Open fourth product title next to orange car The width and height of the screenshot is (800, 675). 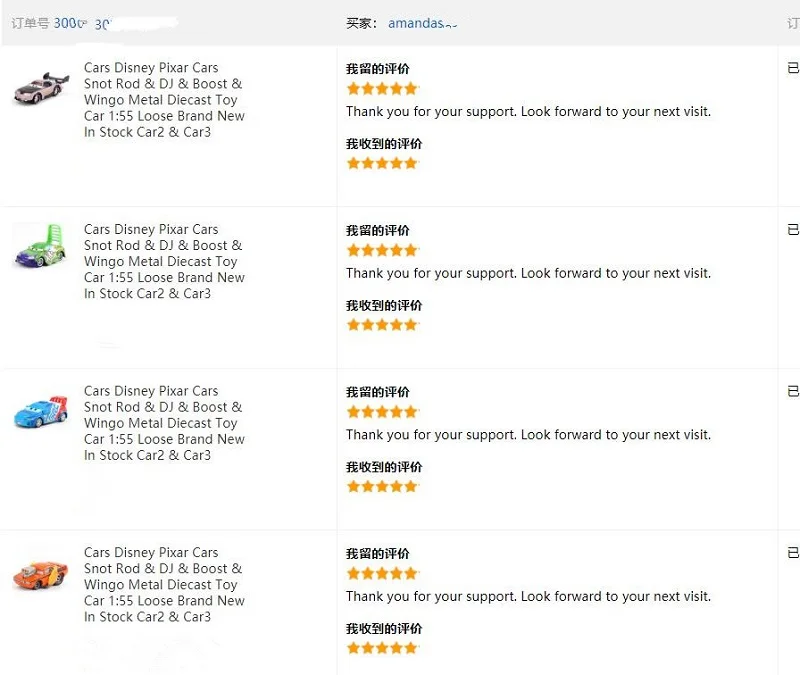coord(164,585)
